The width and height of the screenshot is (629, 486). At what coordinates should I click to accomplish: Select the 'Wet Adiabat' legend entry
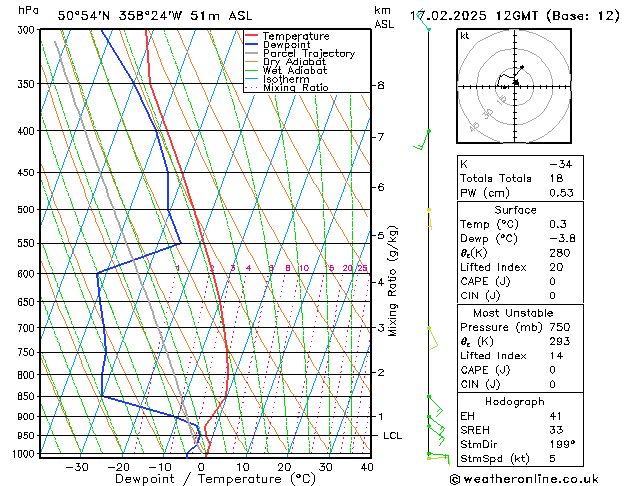click(x=286, y=70)
